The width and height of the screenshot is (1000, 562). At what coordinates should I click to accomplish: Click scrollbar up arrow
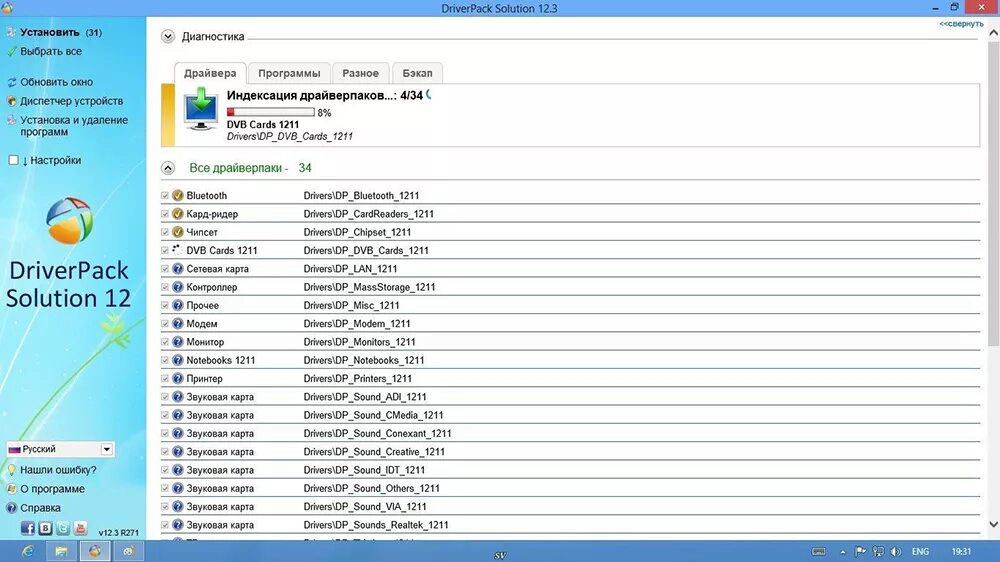(993, 33)
